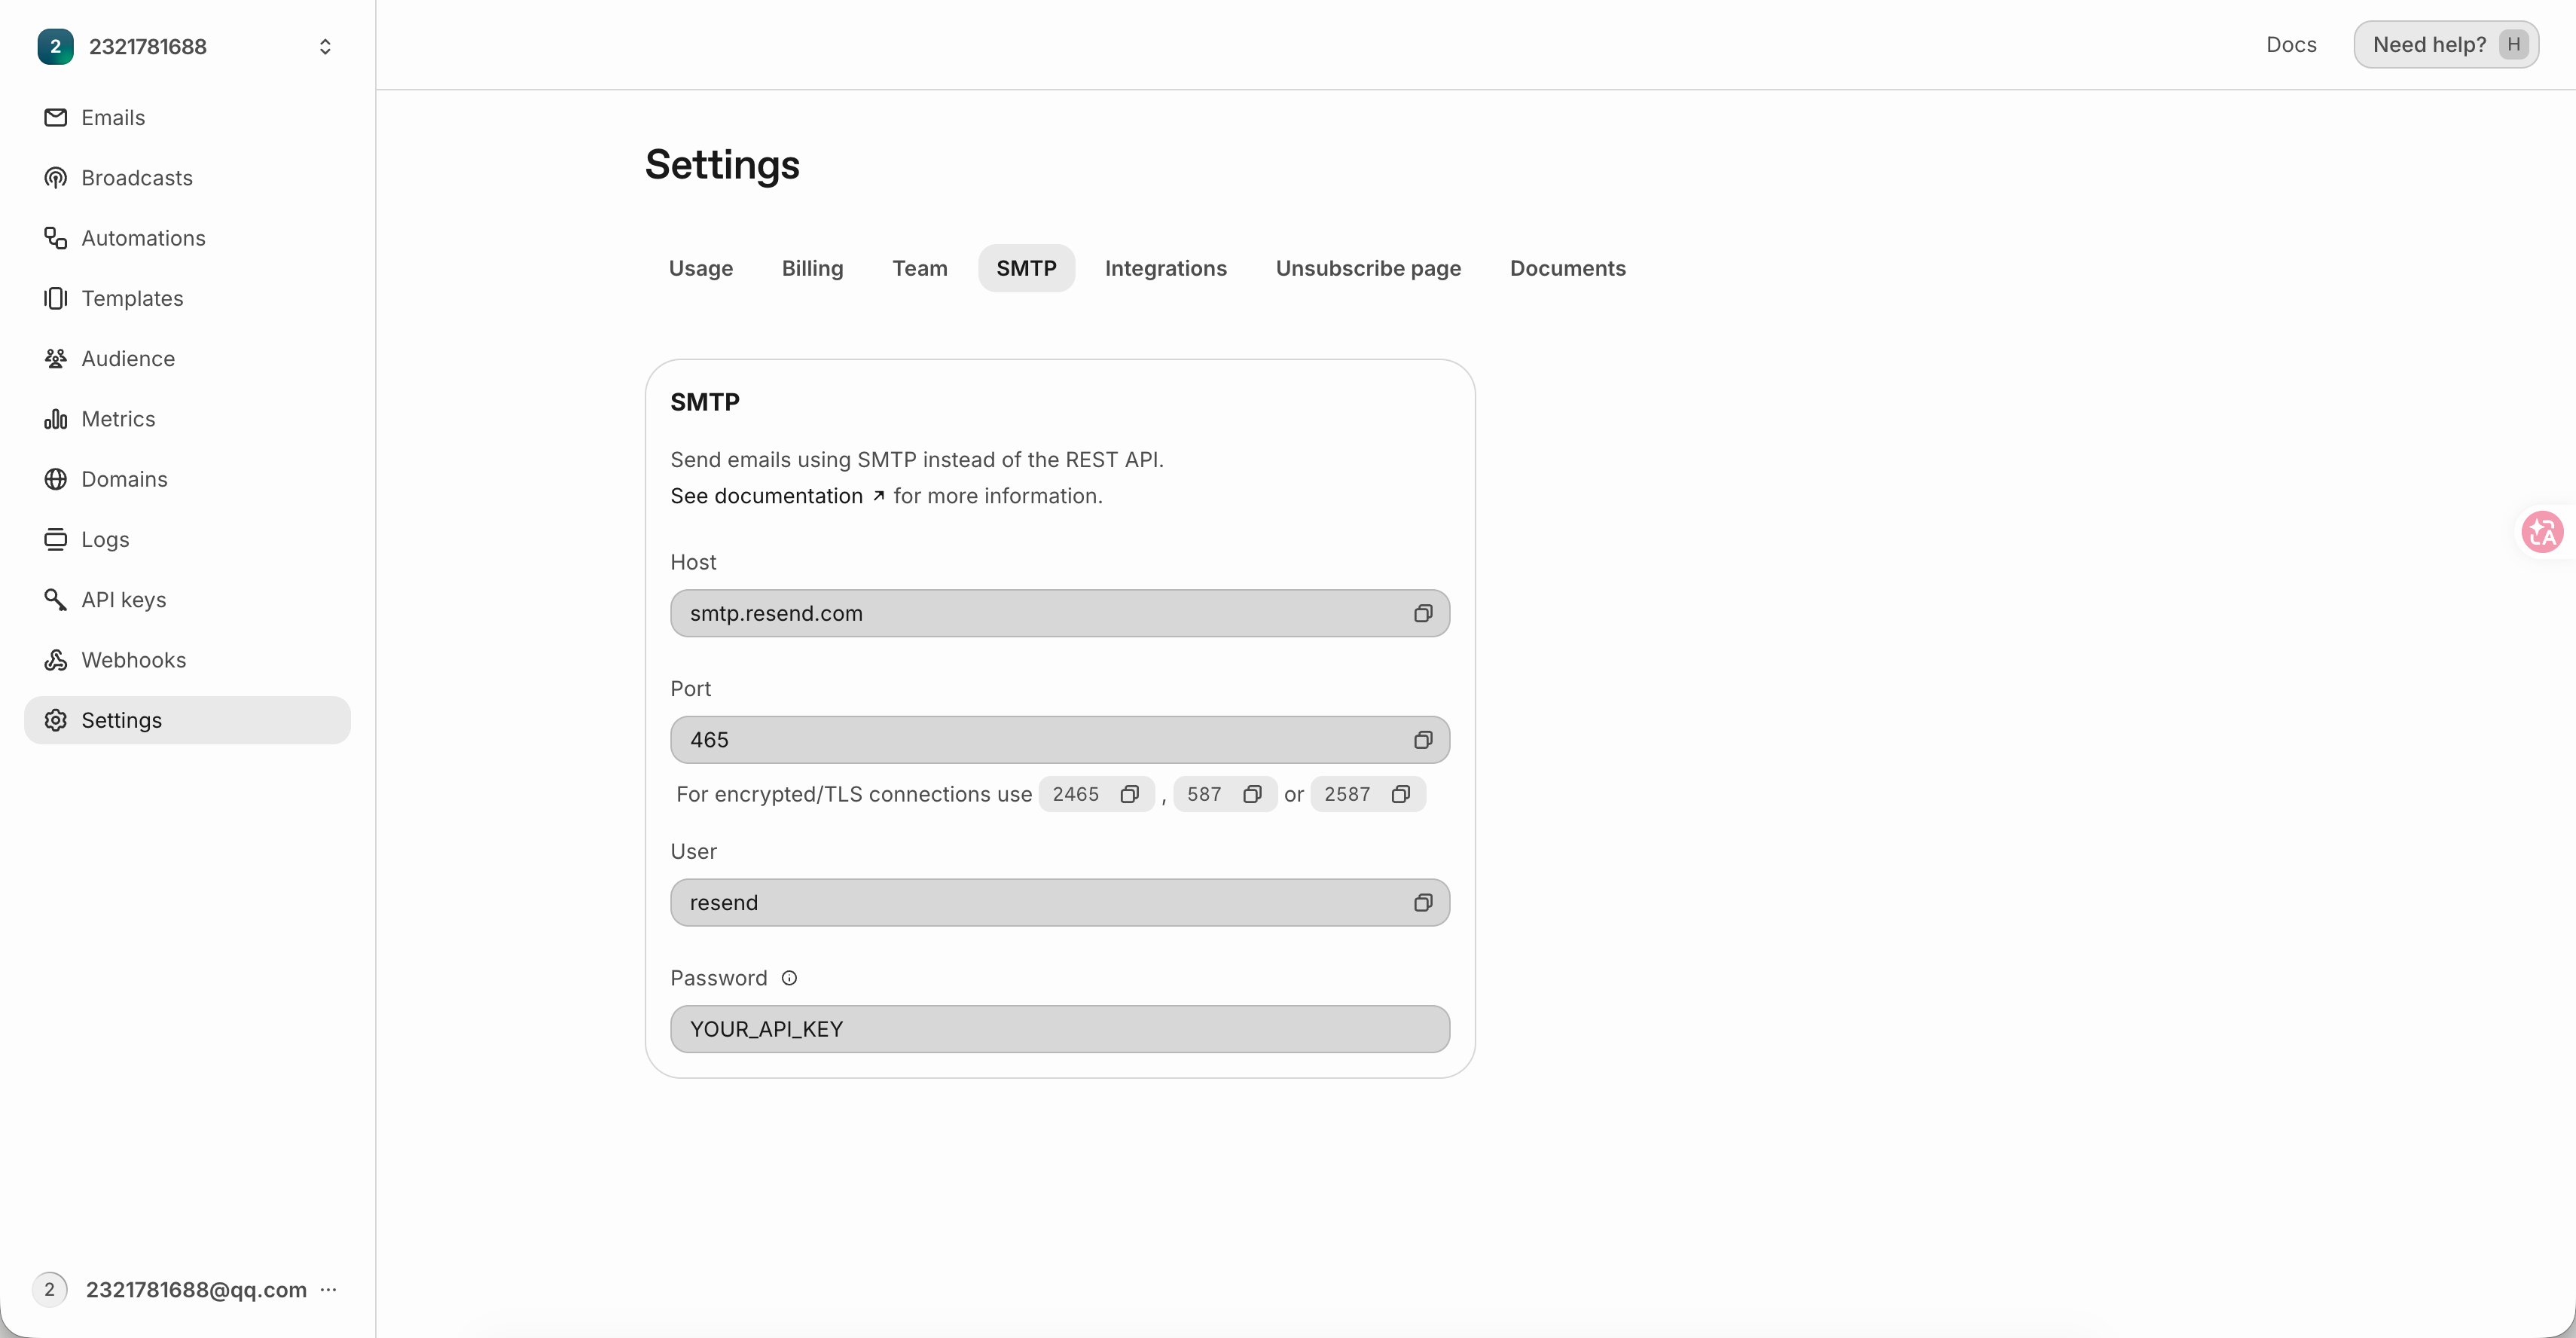Copy the 587 port number
This screenshot has height=1338, width=2576.
[1252, 794]
